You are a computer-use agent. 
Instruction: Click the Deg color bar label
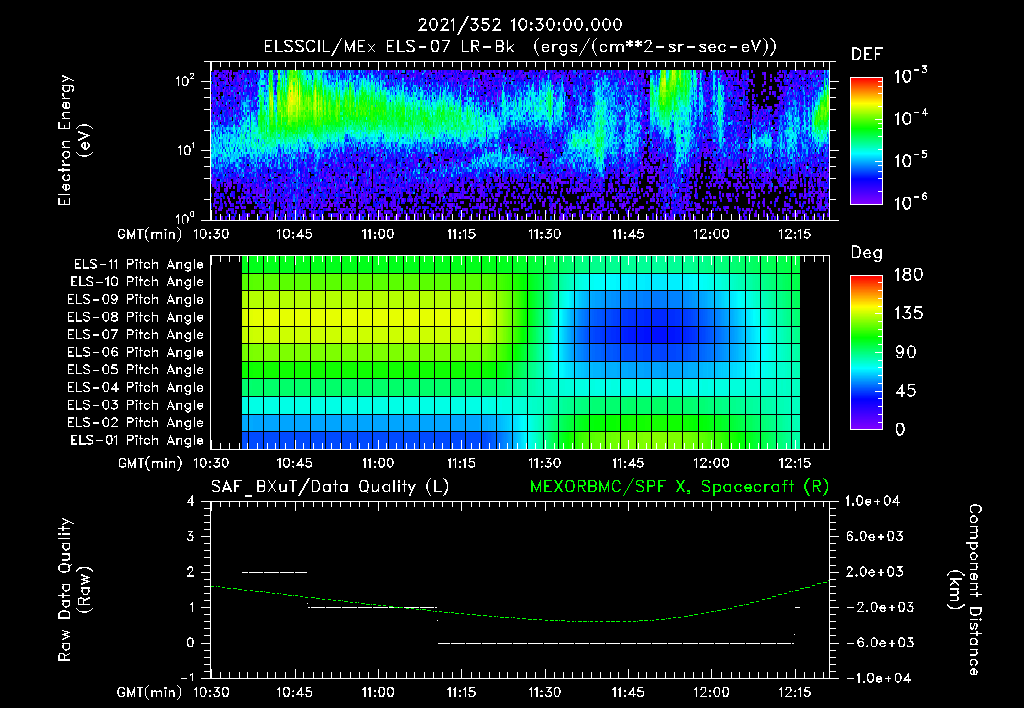pyautogui.click(x=866, y=253)
